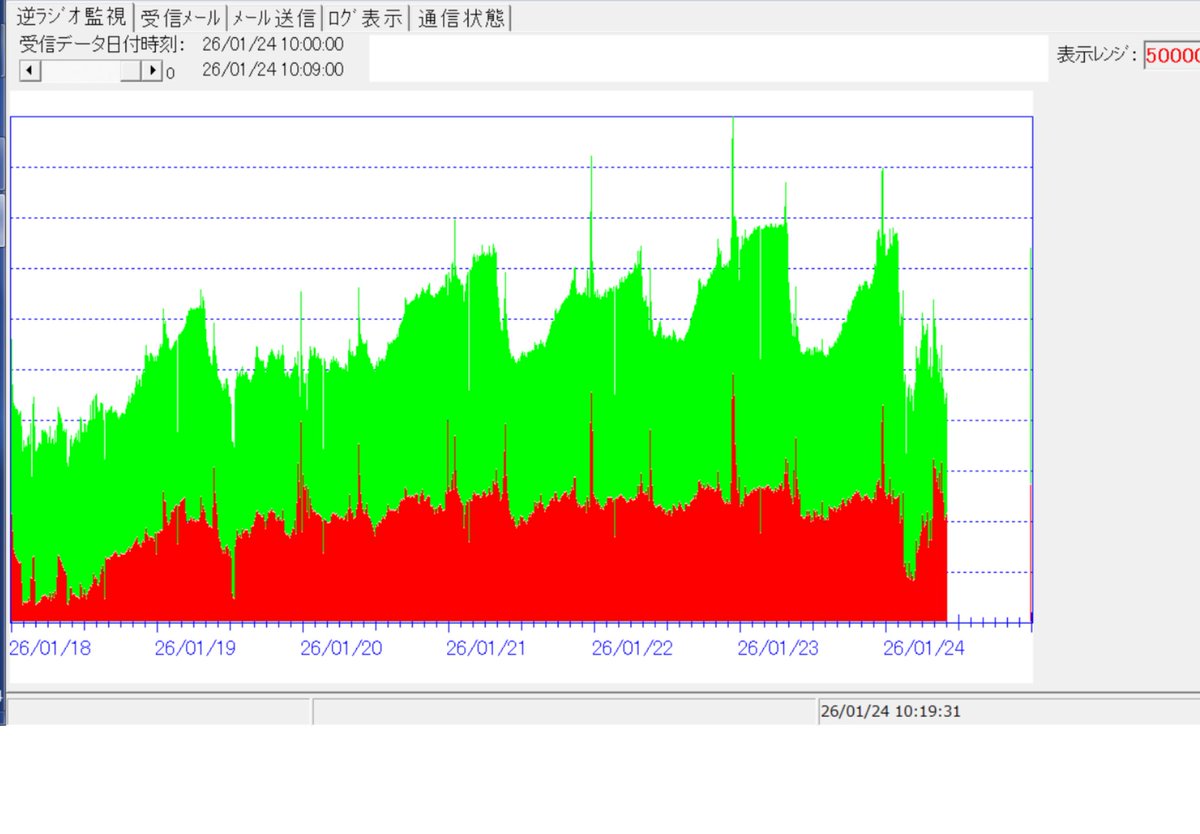This screenshot has width=1200, height=834.
Task: Click the scrollbar right arrow button
Action: pos(152,70)
